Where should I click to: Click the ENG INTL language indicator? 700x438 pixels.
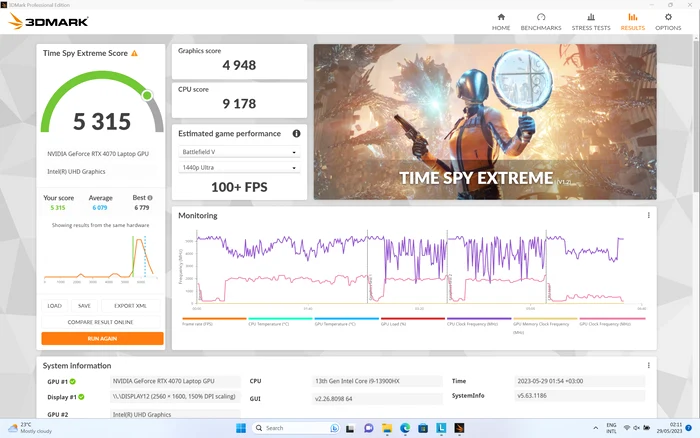[x=611, y=428]
